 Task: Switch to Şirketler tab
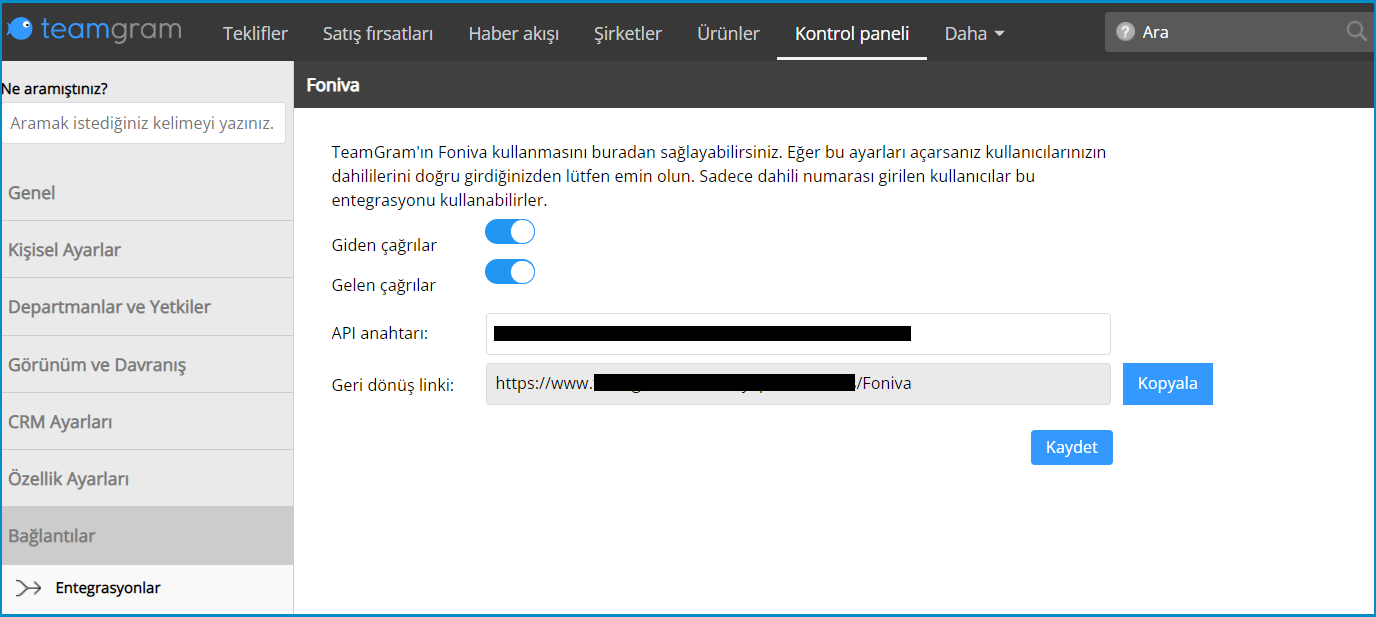pos(628,33)
